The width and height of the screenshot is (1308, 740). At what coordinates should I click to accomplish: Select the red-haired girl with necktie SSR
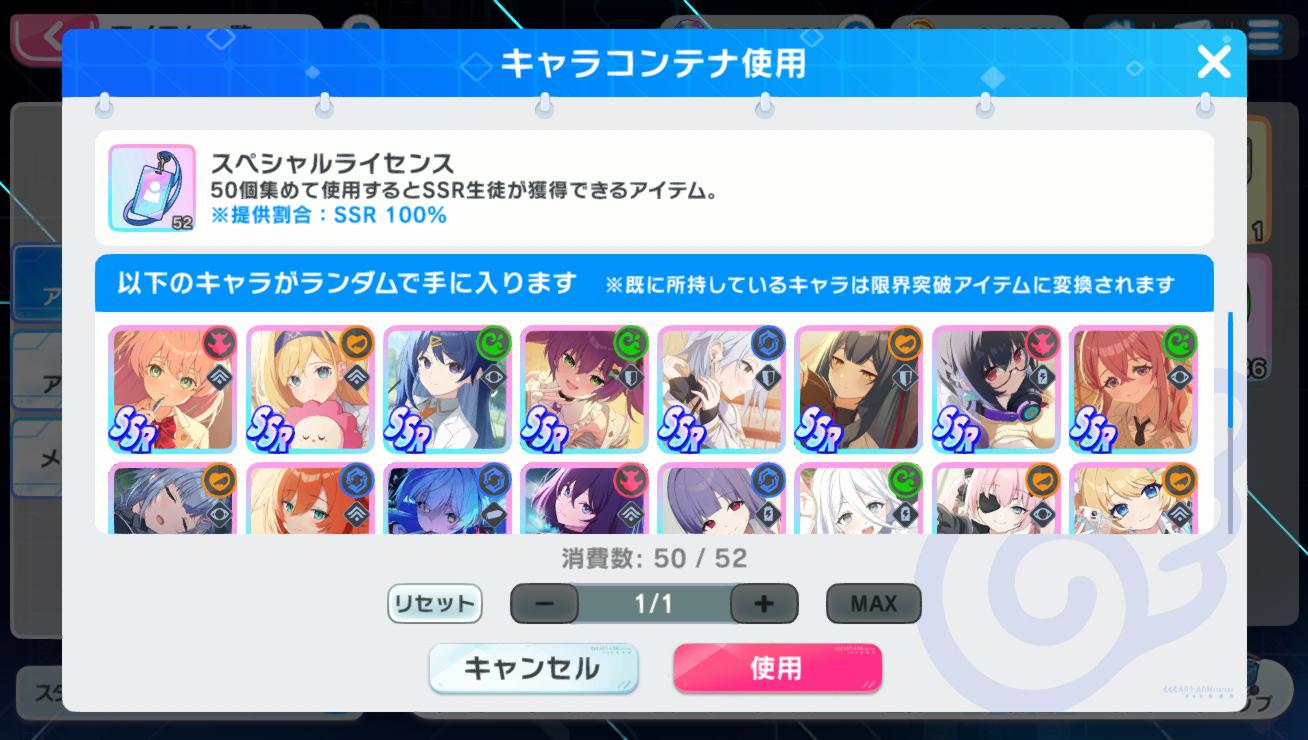point(1133,389)
